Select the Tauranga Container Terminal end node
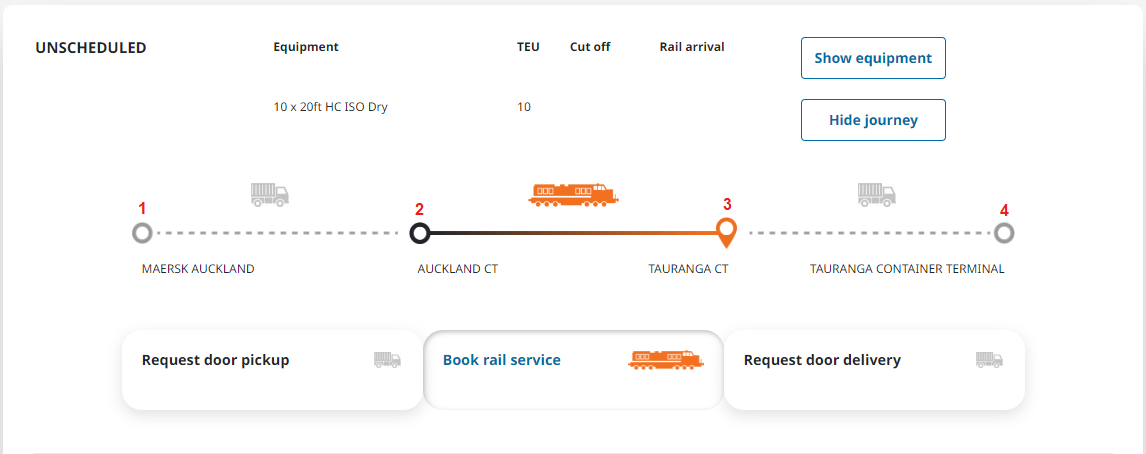Screen dimensions: 1146x454 [1004, 234]
